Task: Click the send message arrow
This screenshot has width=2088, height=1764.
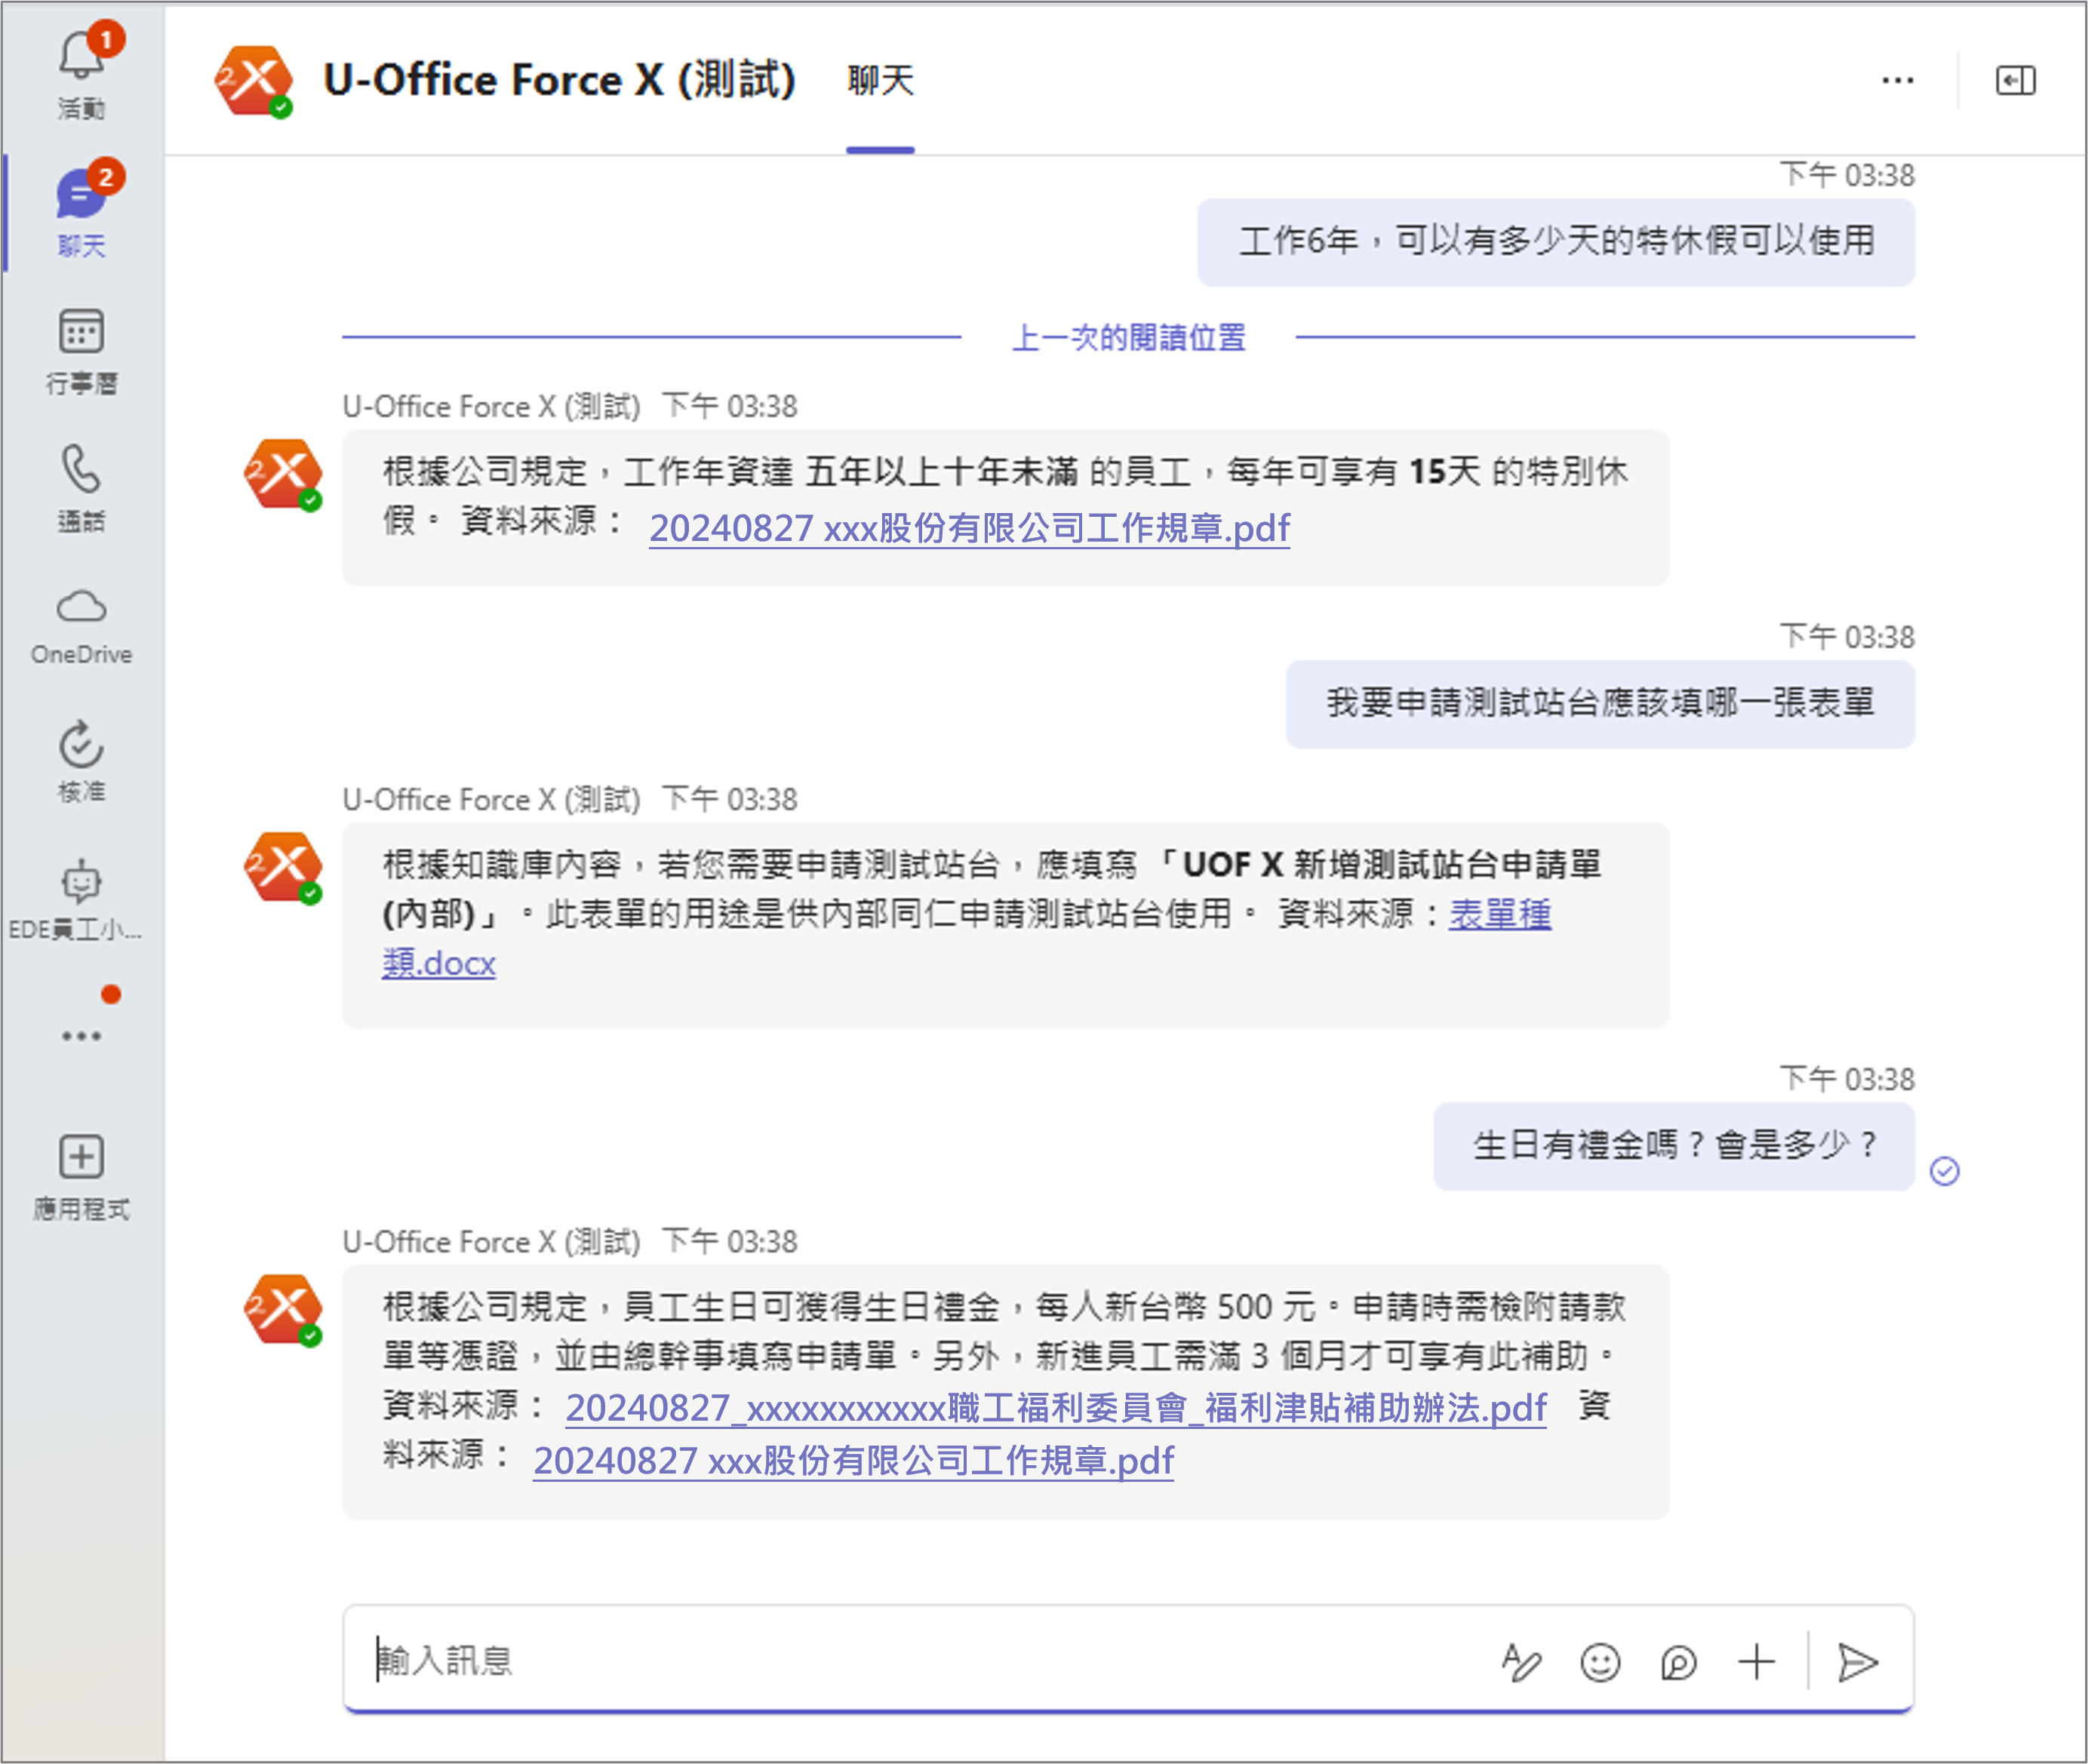Action: click(x=1857, y=1662)
